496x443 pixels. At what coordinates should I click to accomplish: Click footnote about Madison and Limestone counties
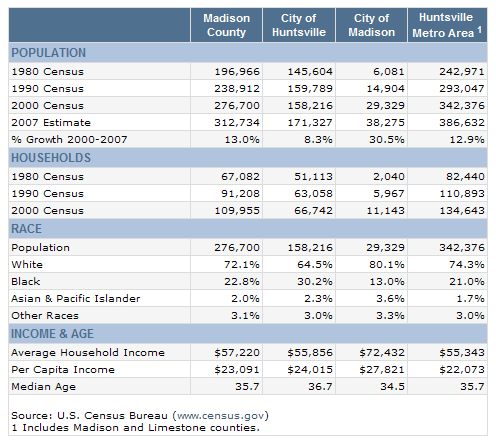click(x=136, y=428)
